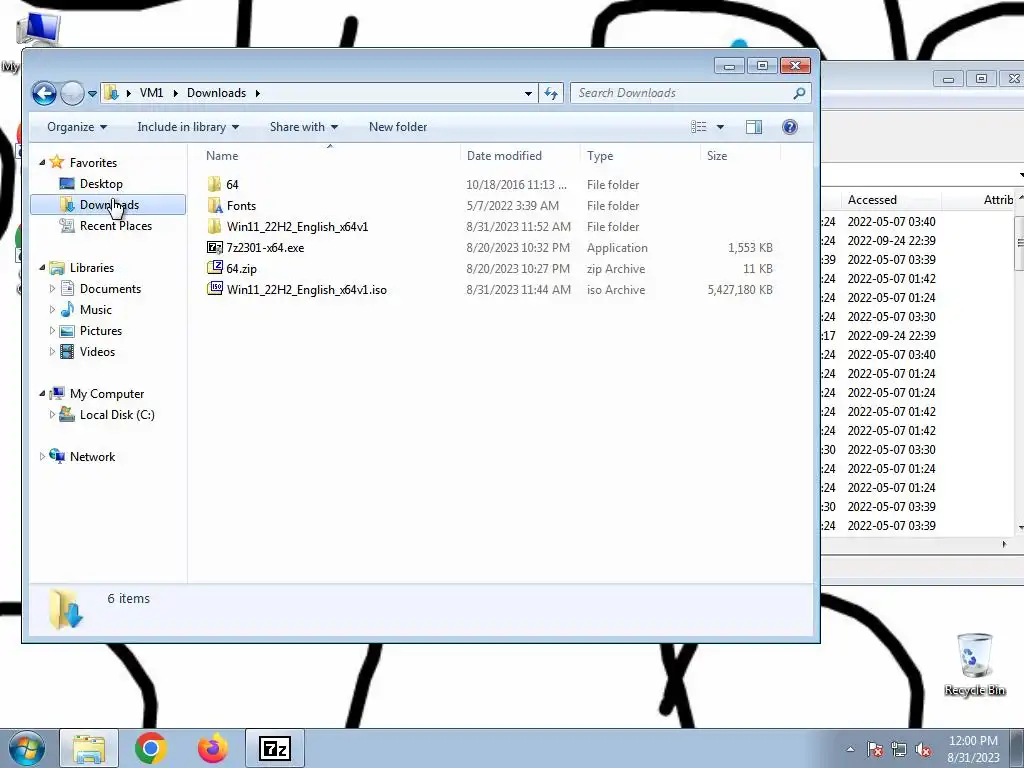Open the Pictures library
Image resolution: width=1024 pixels, height=768 pixels.
pyautogui.click(x=101, y=330)
